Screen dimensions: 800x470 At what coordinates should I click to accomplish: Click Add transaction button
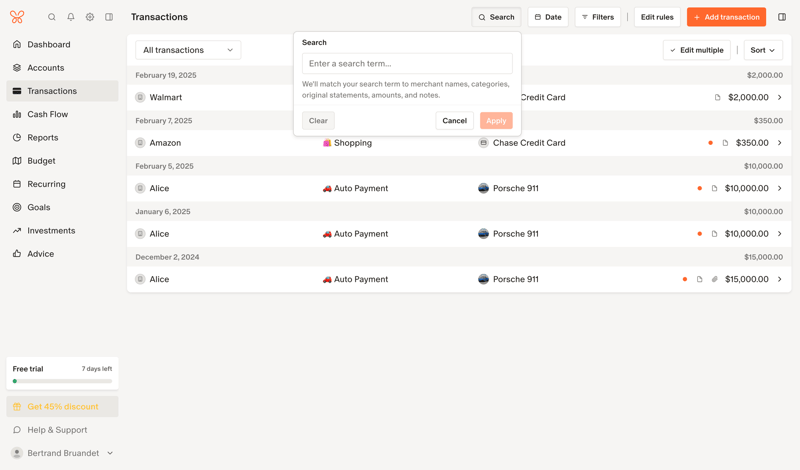point(726,17)
